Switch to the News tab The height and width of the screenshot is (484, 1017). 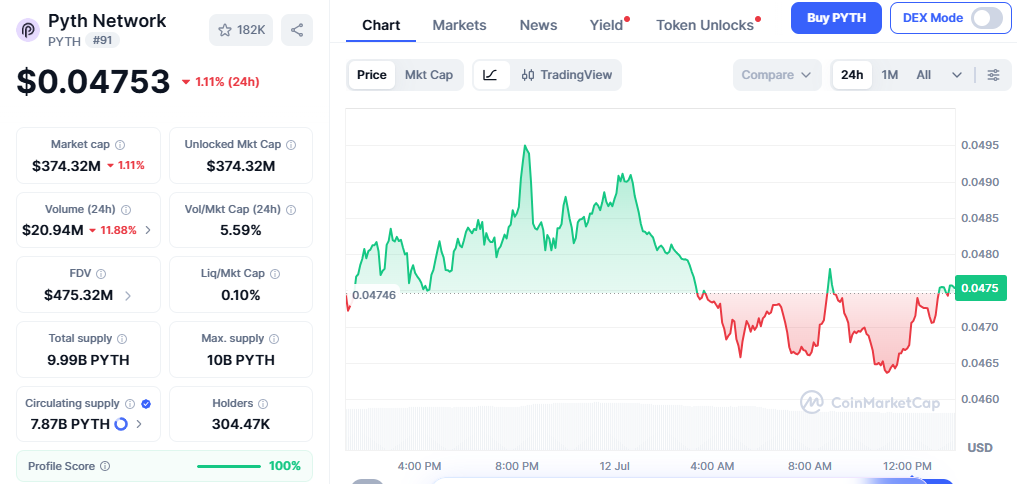coord(538,25)
